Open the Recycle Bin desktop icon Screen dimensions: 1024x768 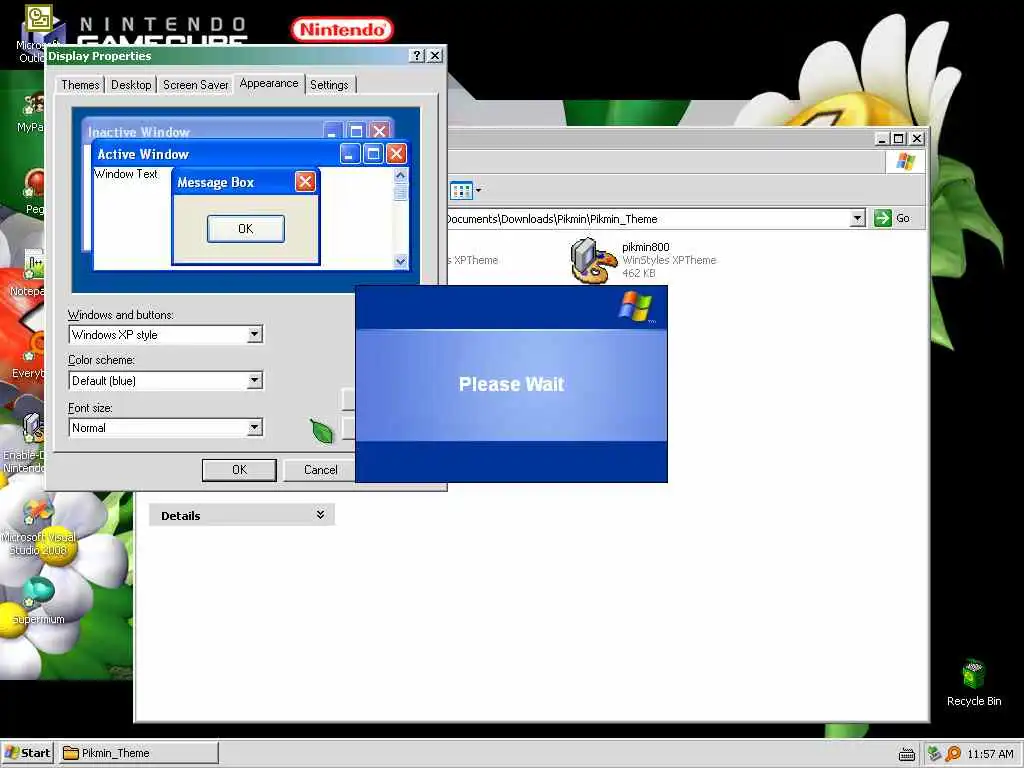tap(973, 675)
